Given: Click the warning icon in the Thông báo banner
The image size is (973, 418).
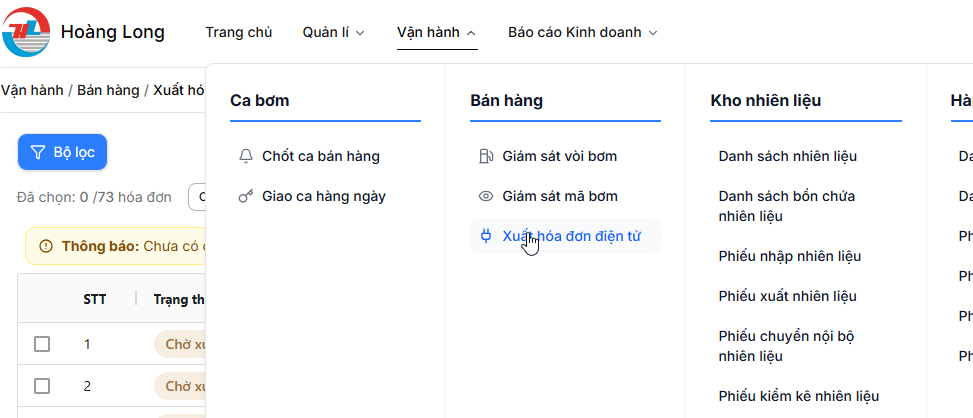Looking at the screenshot, I should [x=46, y=246].
